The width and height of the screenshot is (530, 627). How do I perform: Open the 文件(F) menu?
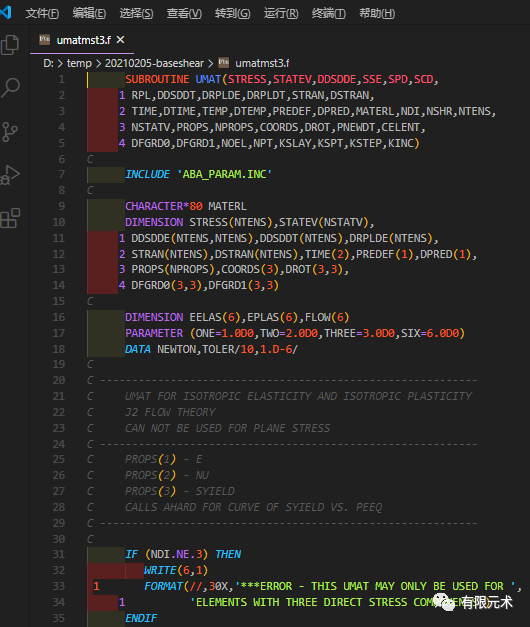click(42, 14)
